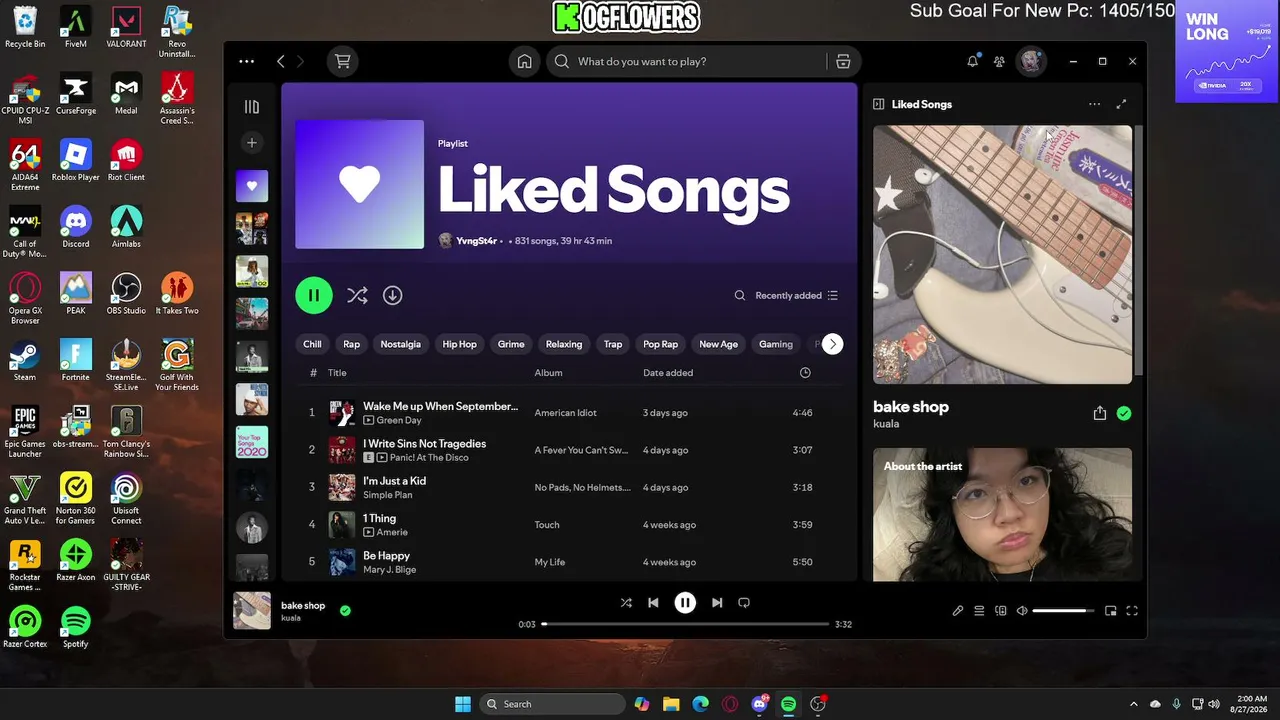The width and height of the screenshot is (1280, 720).
Task: Open the profile account menu
Action: tap(1031, 62)
